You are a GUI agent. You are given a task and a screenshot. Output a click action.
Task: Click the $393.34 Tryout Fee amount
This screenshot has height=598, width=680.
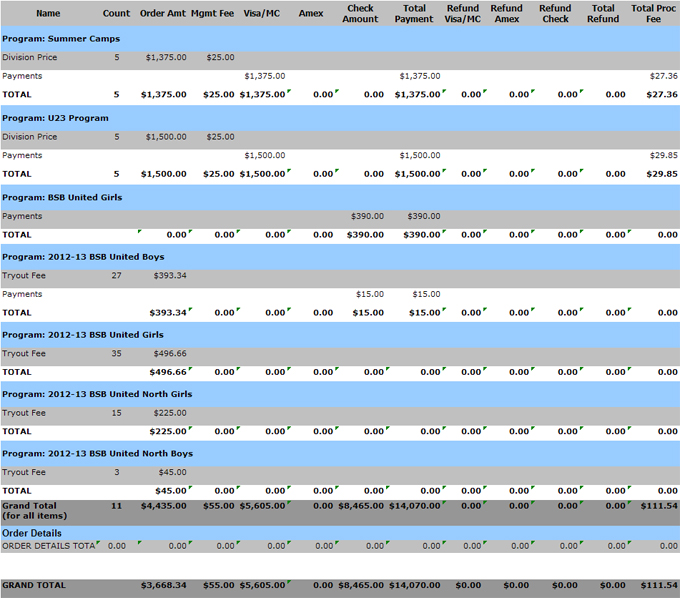(170, 275)
